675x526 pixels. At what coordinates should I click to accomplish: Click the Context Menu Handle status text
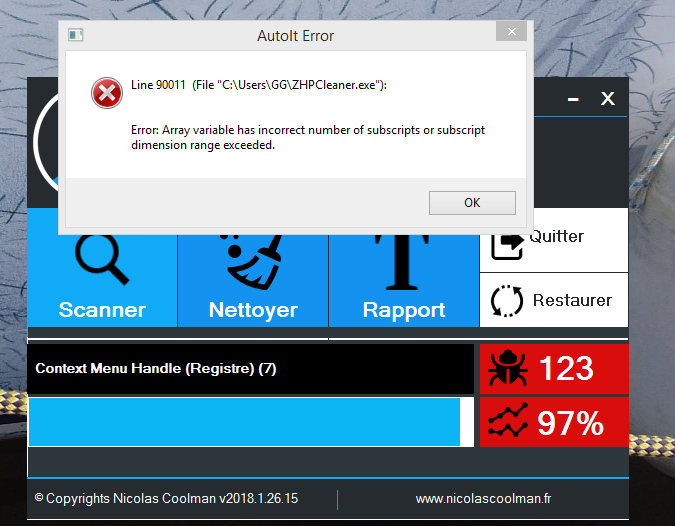156,369
